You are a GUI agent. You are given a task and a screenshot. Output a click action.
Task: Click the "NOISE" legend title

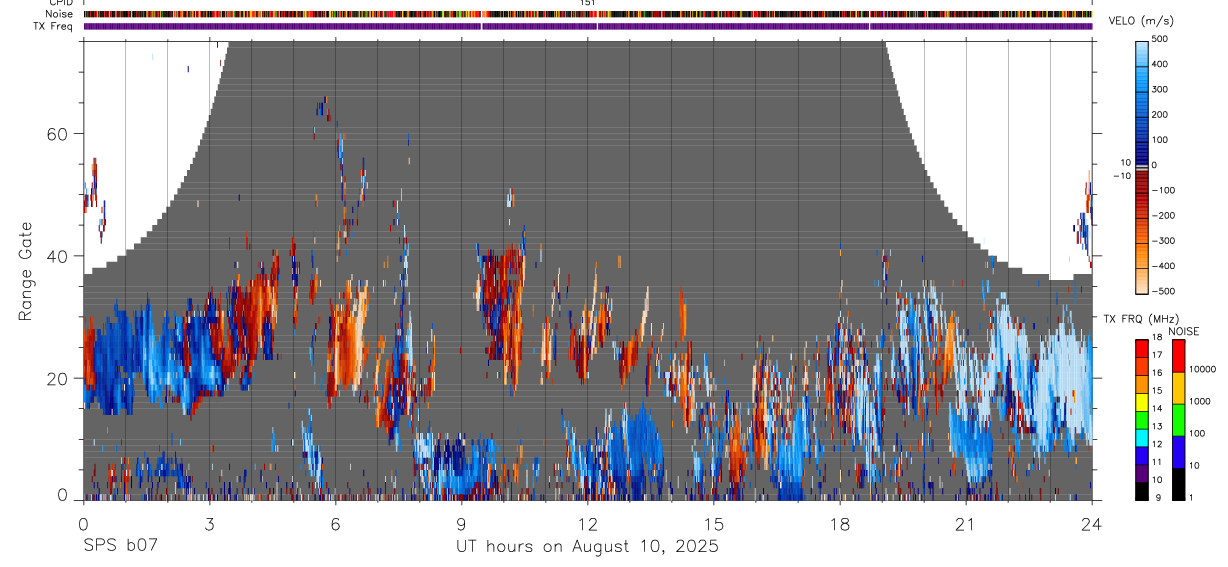tap(1183, 331)
